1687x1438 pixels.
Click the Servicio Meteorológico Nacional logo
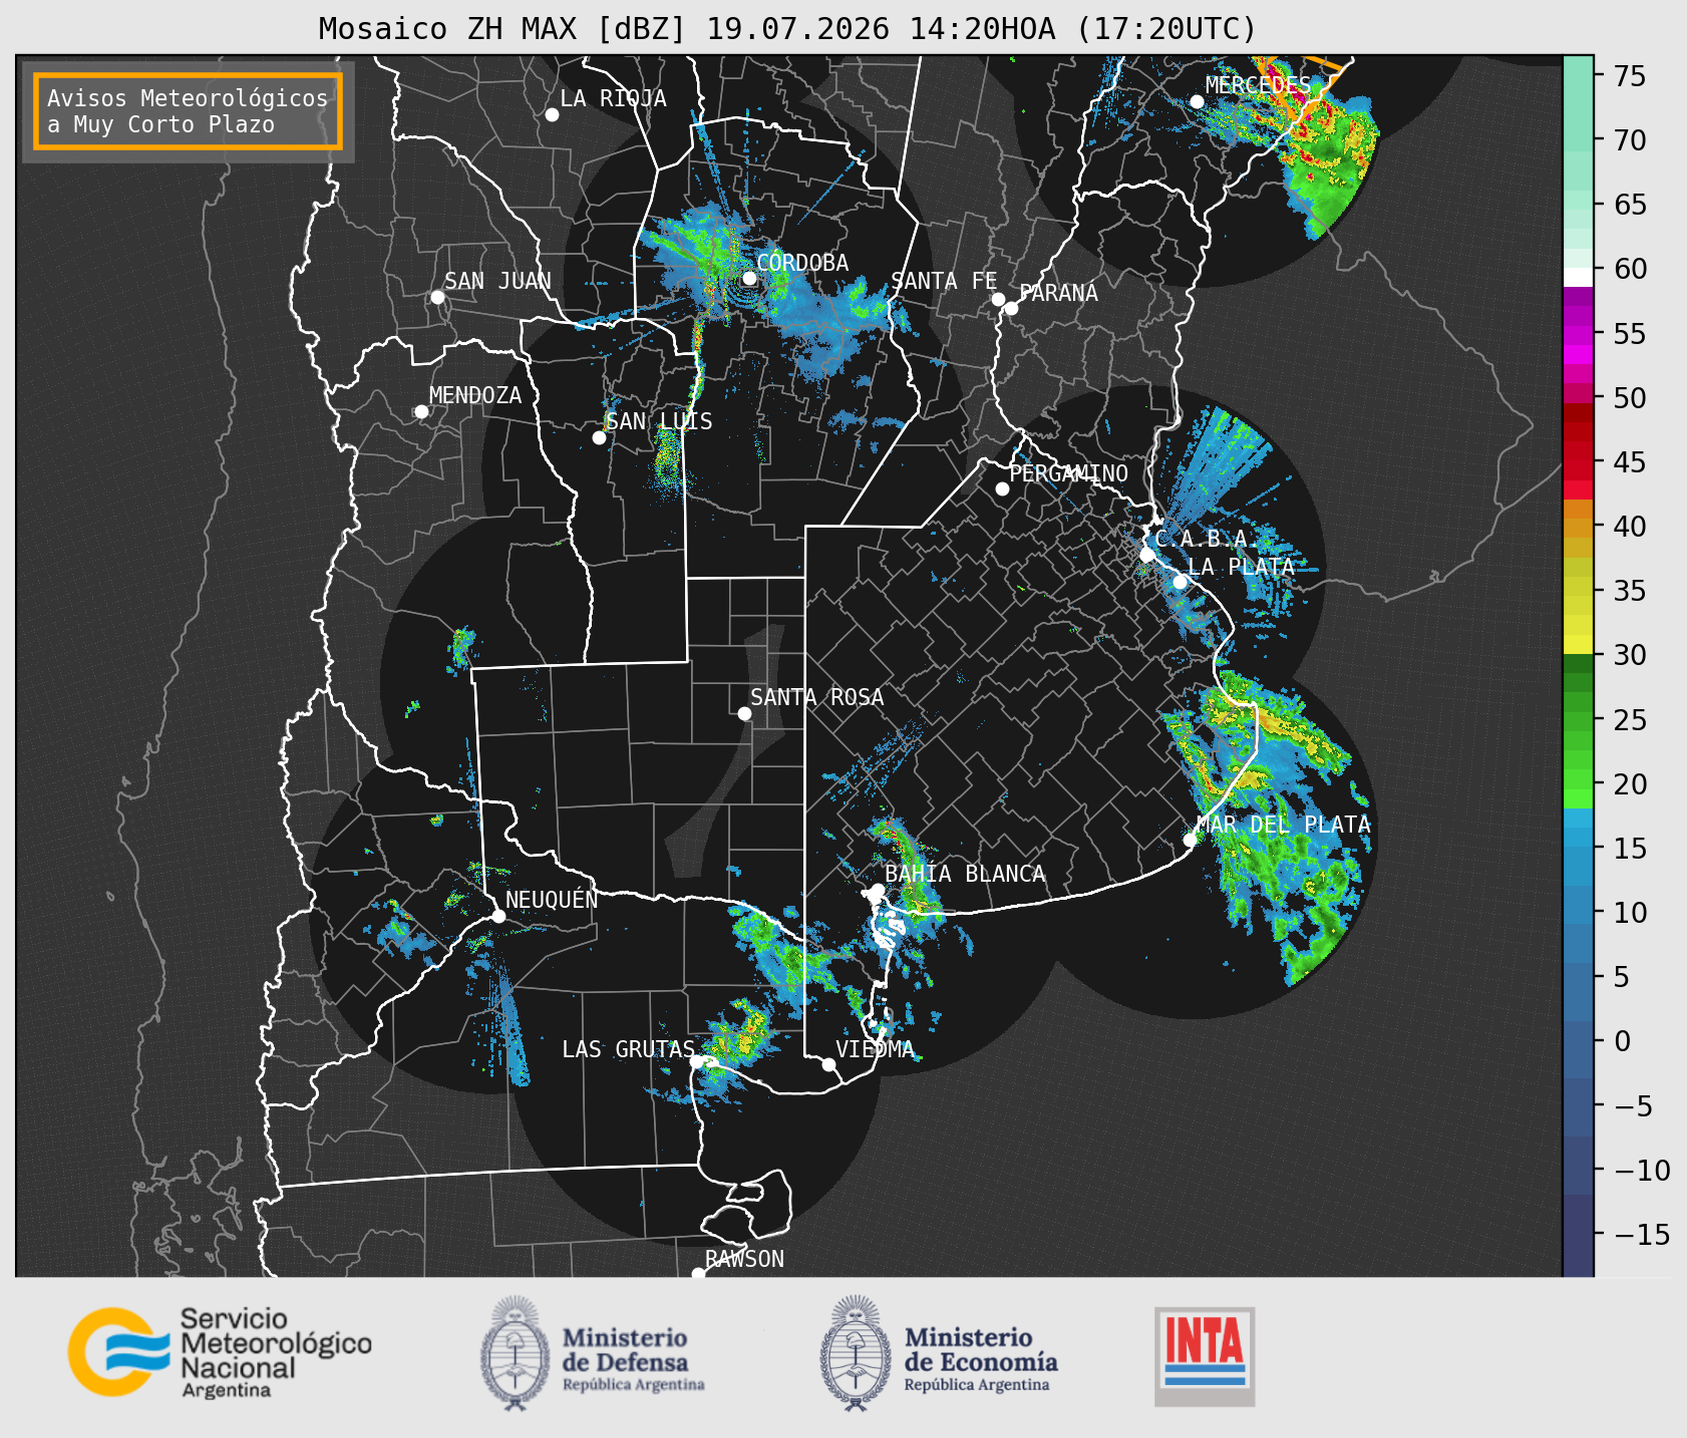[220, 1352]
